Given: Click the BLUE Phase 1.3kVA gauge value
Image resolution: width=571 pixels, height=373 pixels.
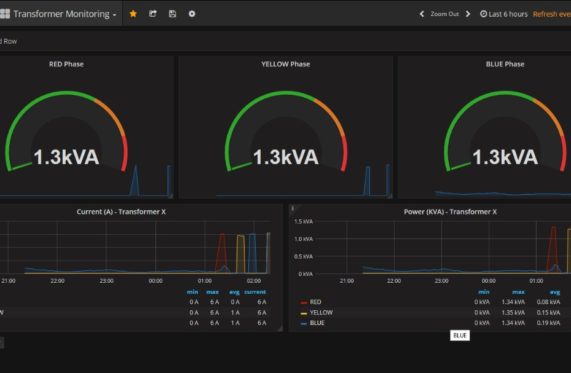Looking at the screenshot, I should click(505, 157).
